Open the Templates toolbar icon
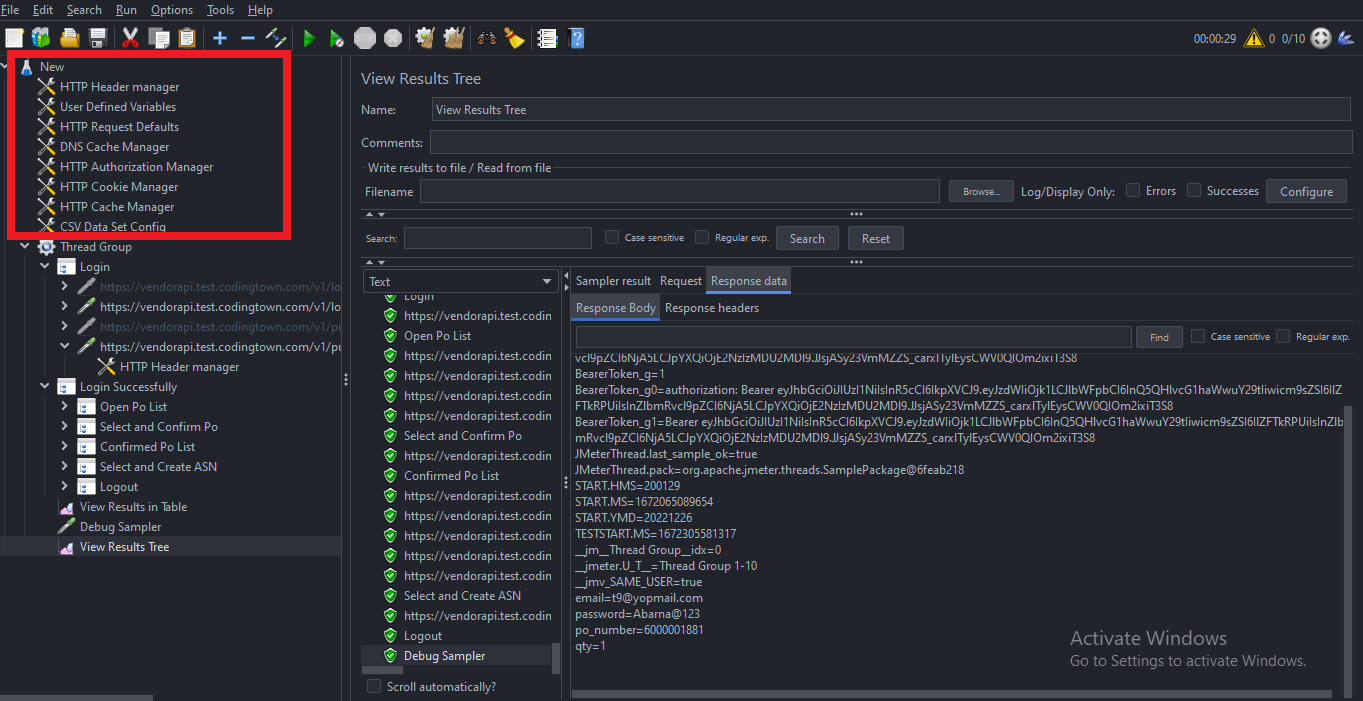1363x701 pixels. coord(41,38)
